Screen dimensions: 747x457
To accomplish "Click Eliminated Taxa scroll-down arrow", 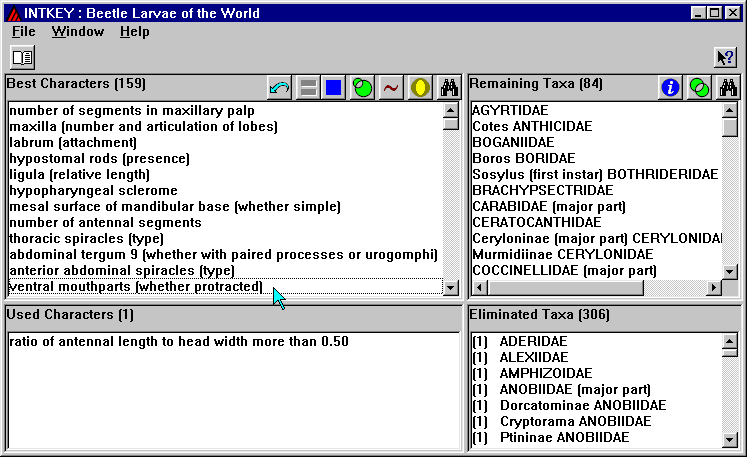I will point(730,439).
